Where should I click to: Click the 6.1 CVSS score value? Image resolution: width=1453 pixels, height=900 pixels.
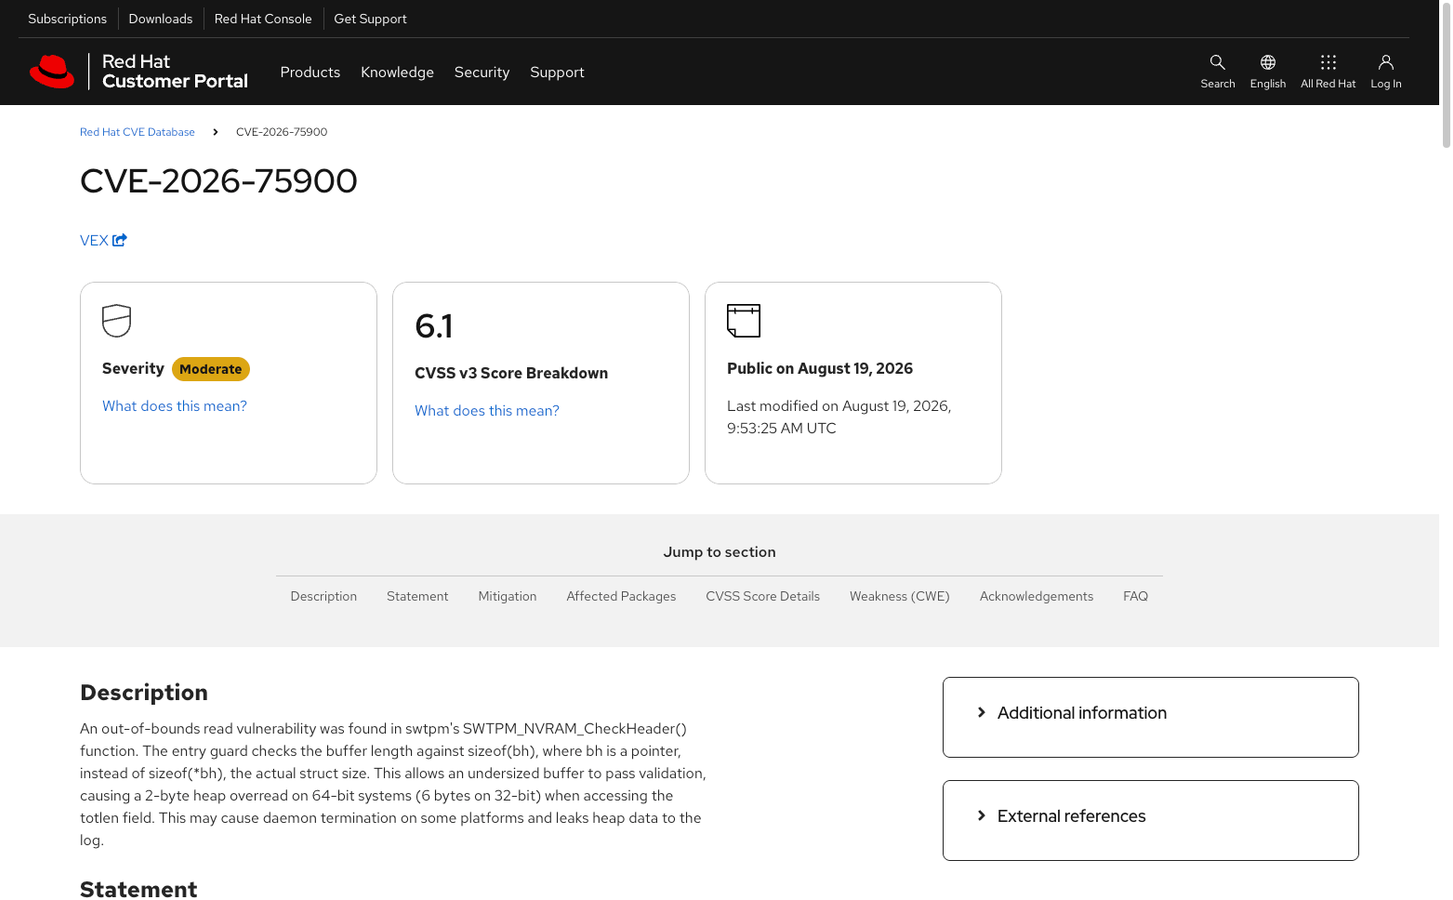(x=434, y=326)
